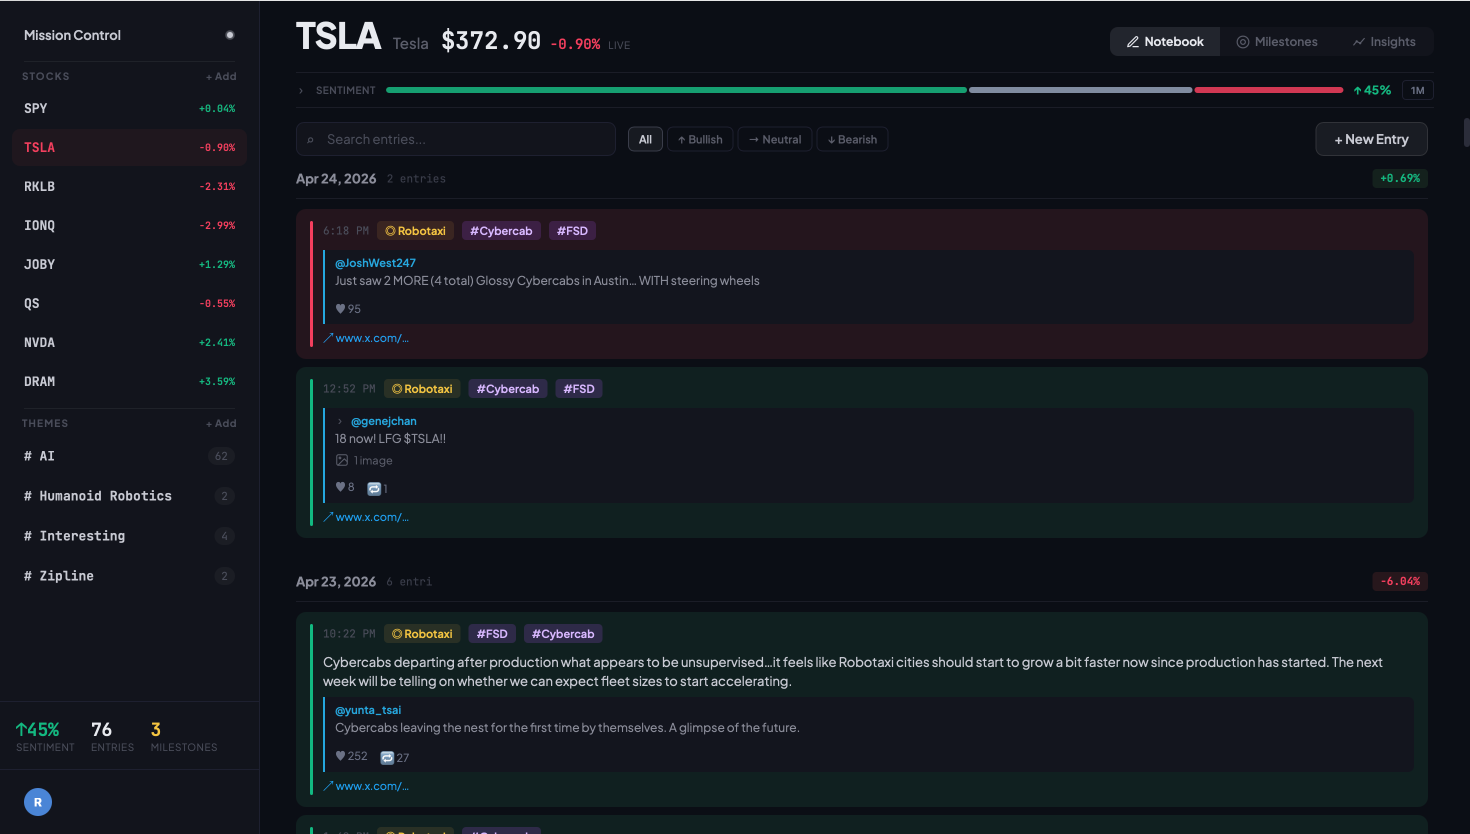Viewport: 1470px width, 834px height.
Task: Click the 76 ENTRIES stat
Action: 112,736
